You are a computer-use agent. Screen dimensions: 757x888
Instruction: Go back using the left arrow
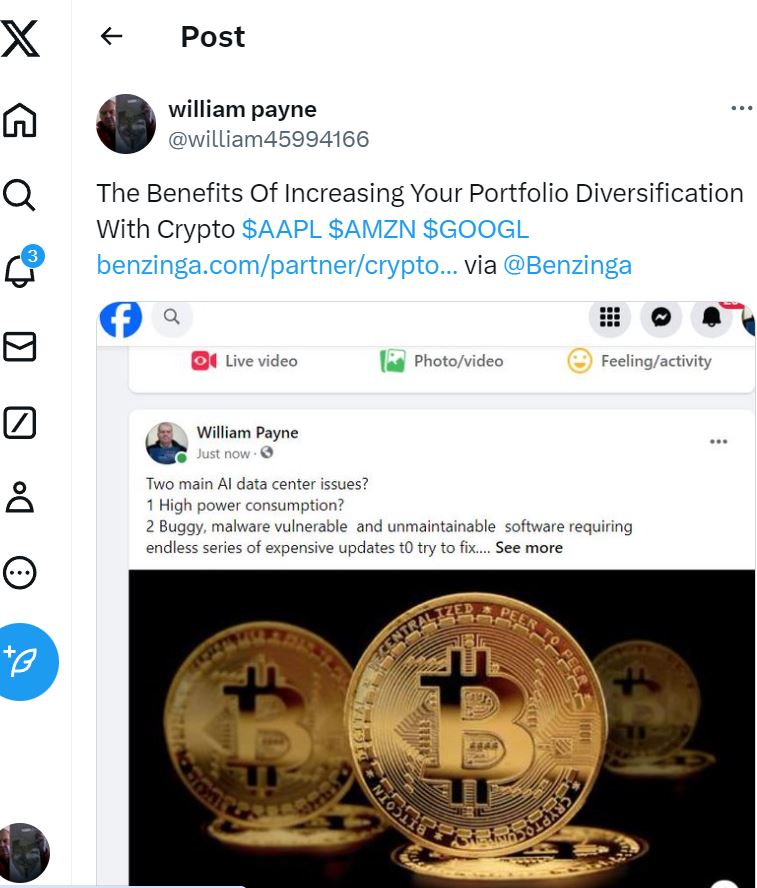(x=112, y=36)
